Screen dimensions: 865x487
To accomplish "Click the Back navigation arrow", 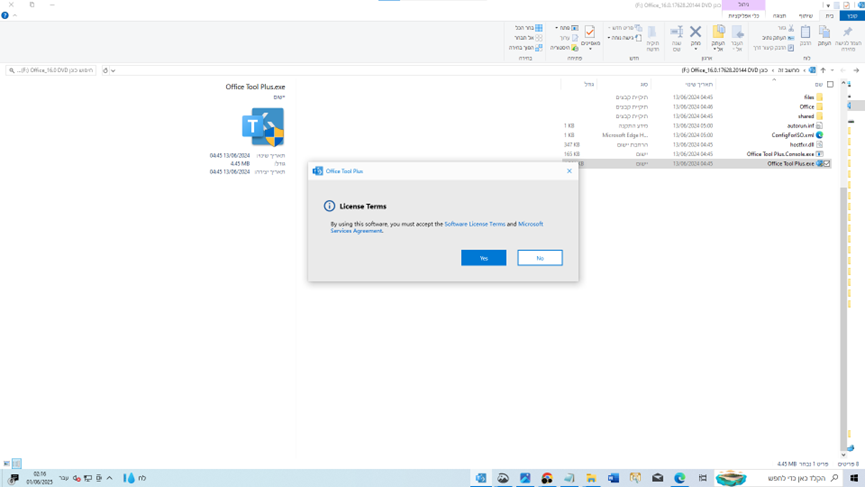I will coord(856,70).
